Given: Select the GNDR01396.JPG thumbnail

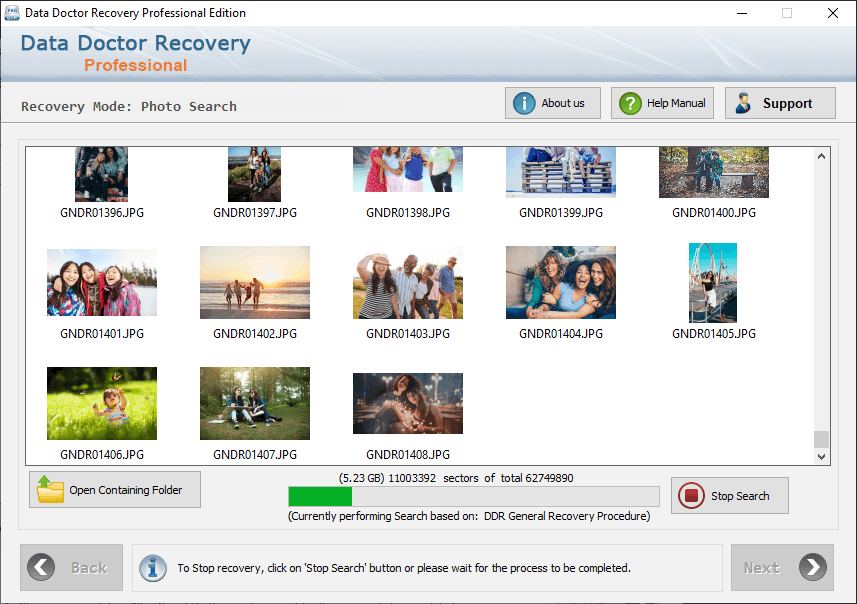Looking at the screenshot, I should click(102, 174).
